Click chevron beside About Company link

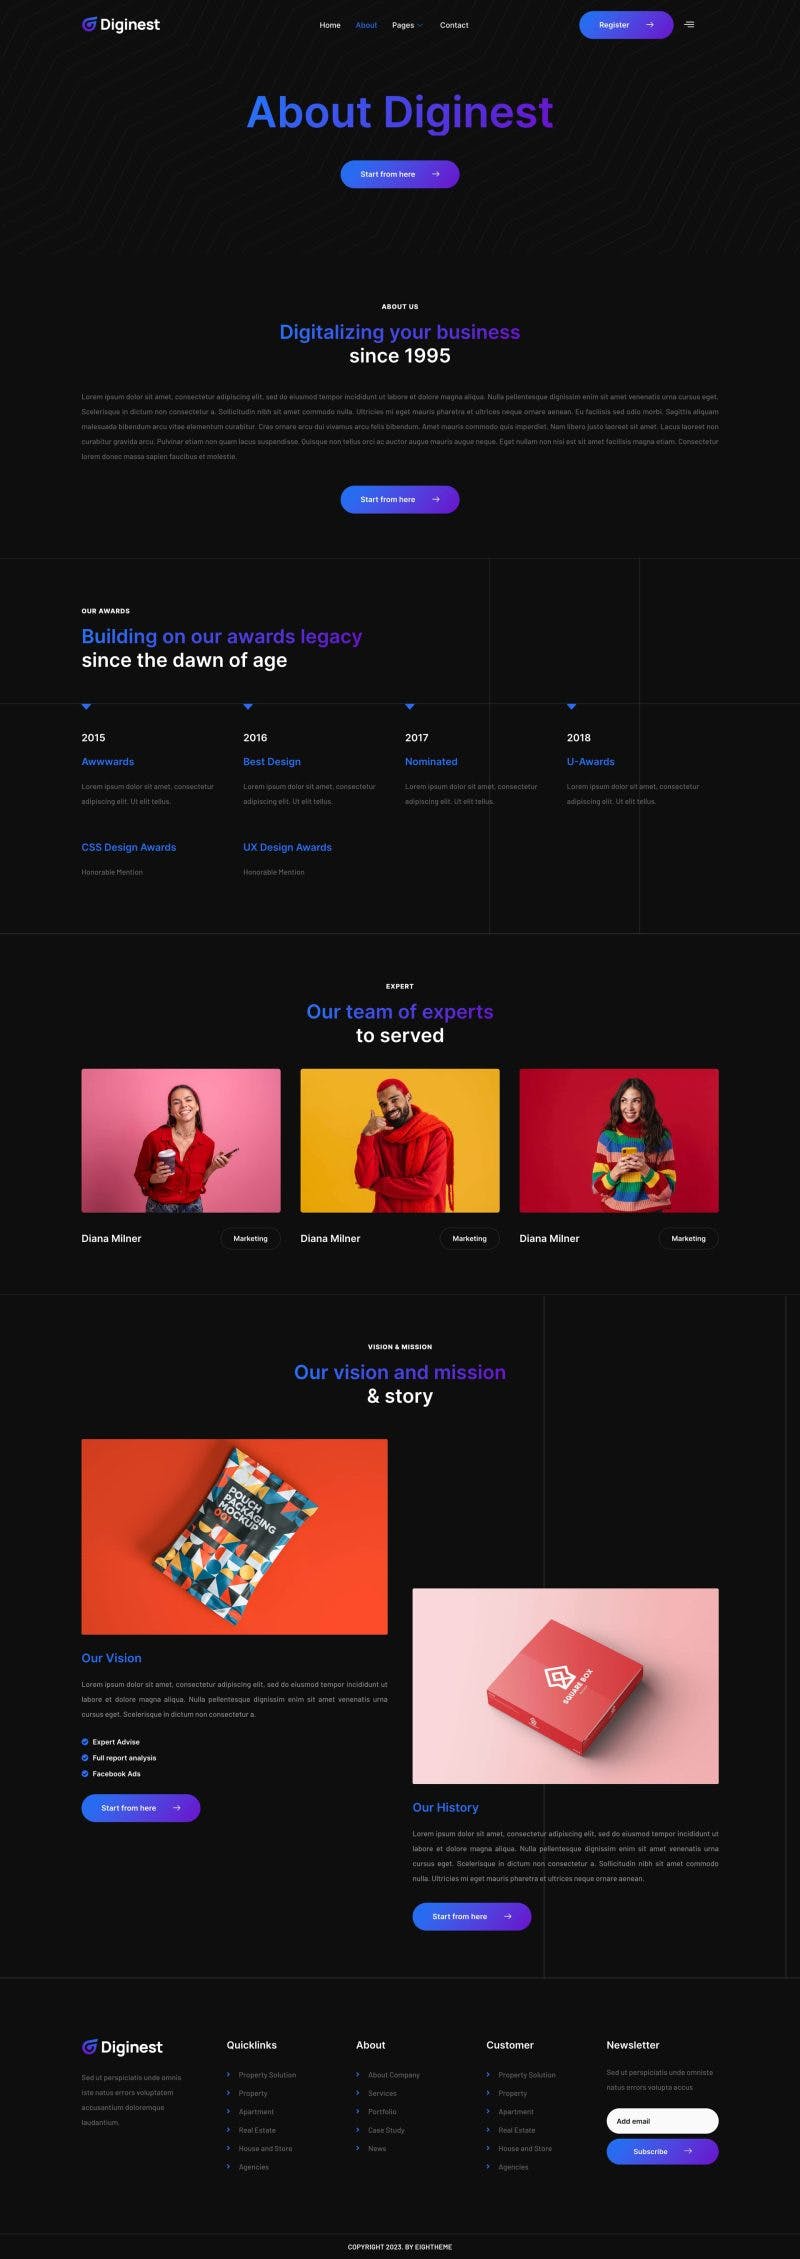pos(358,2074)
